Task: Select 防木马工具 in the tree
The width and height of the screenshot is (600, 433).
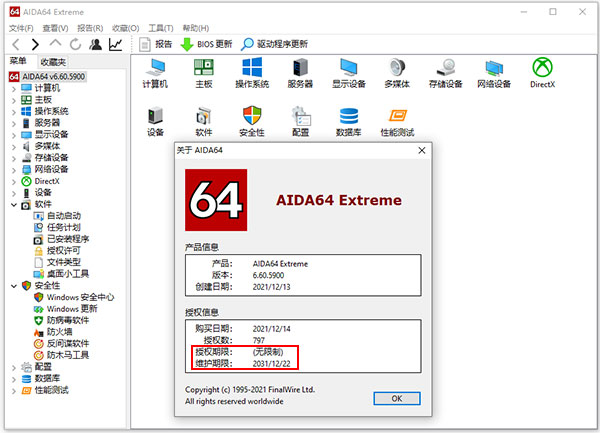Action: coord(61,355)
